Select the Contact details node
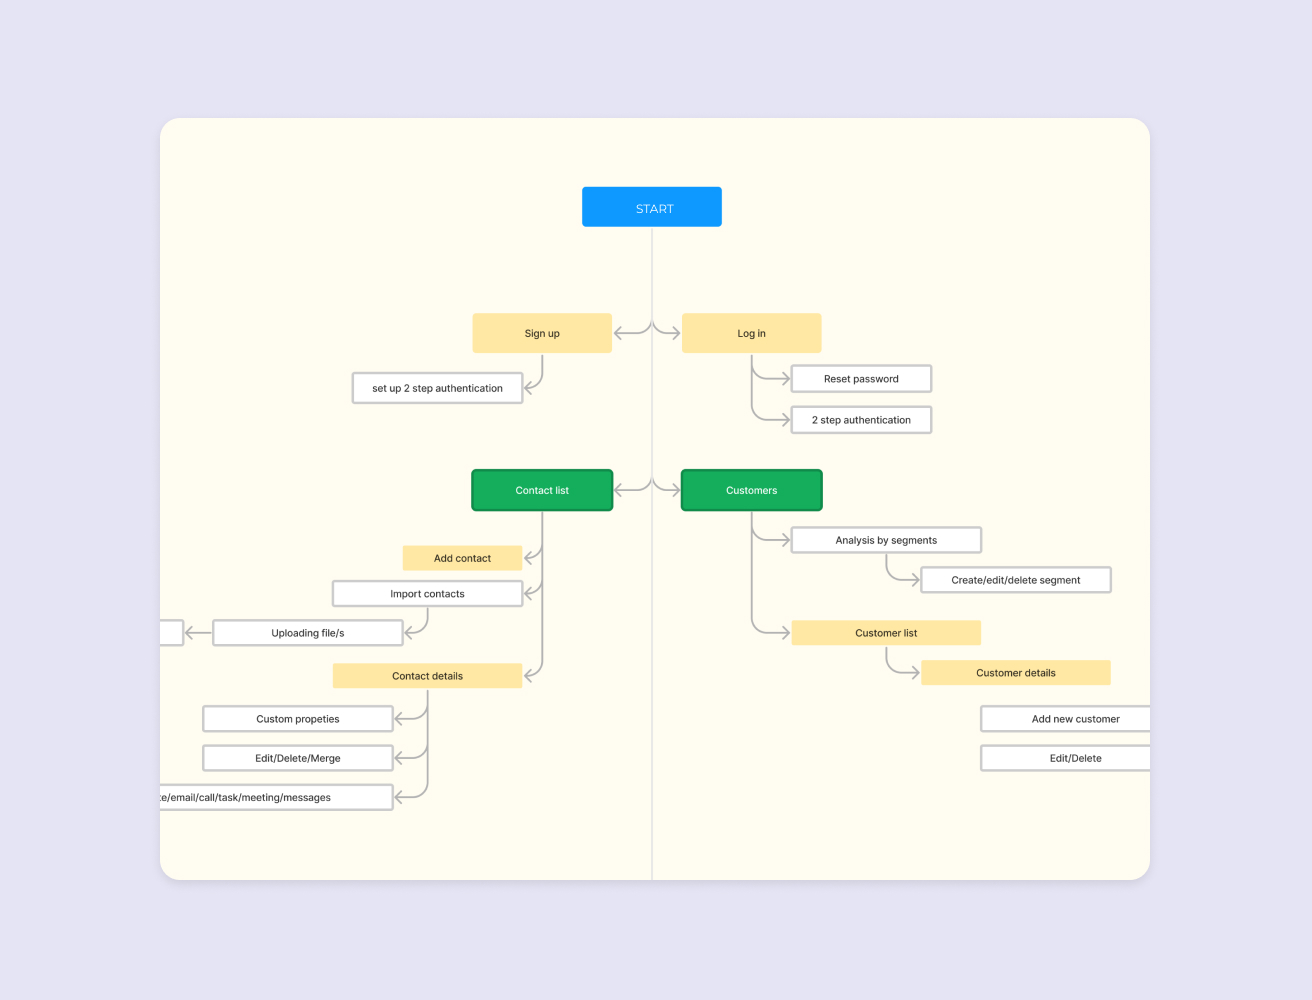The height and width of the screenshot is (1000, 1312). click(x=427, y=676)
